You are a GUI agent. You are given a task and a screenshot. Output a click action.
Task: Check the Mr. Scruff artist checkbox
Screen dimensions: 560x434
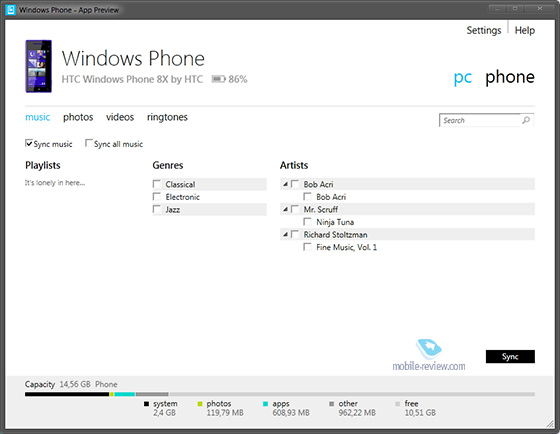point(295,209)
